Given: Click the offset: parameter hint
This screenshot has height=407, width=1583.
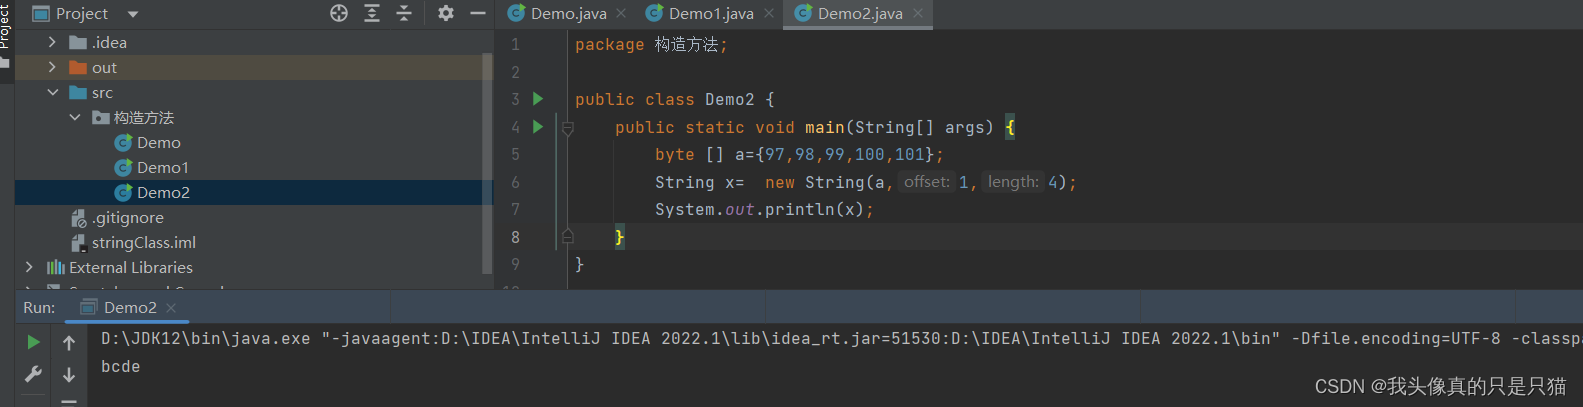Looking at the screenshot, I should point(927,182).
